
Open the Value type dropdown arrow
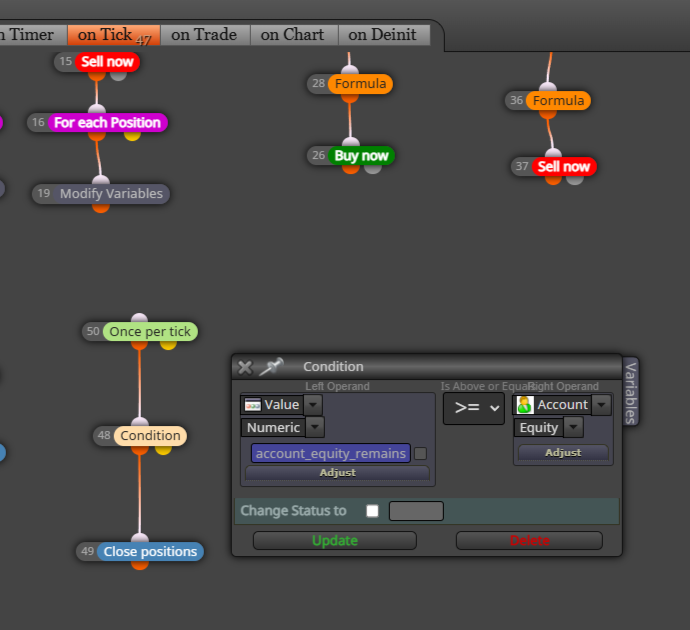coord(313,405)
